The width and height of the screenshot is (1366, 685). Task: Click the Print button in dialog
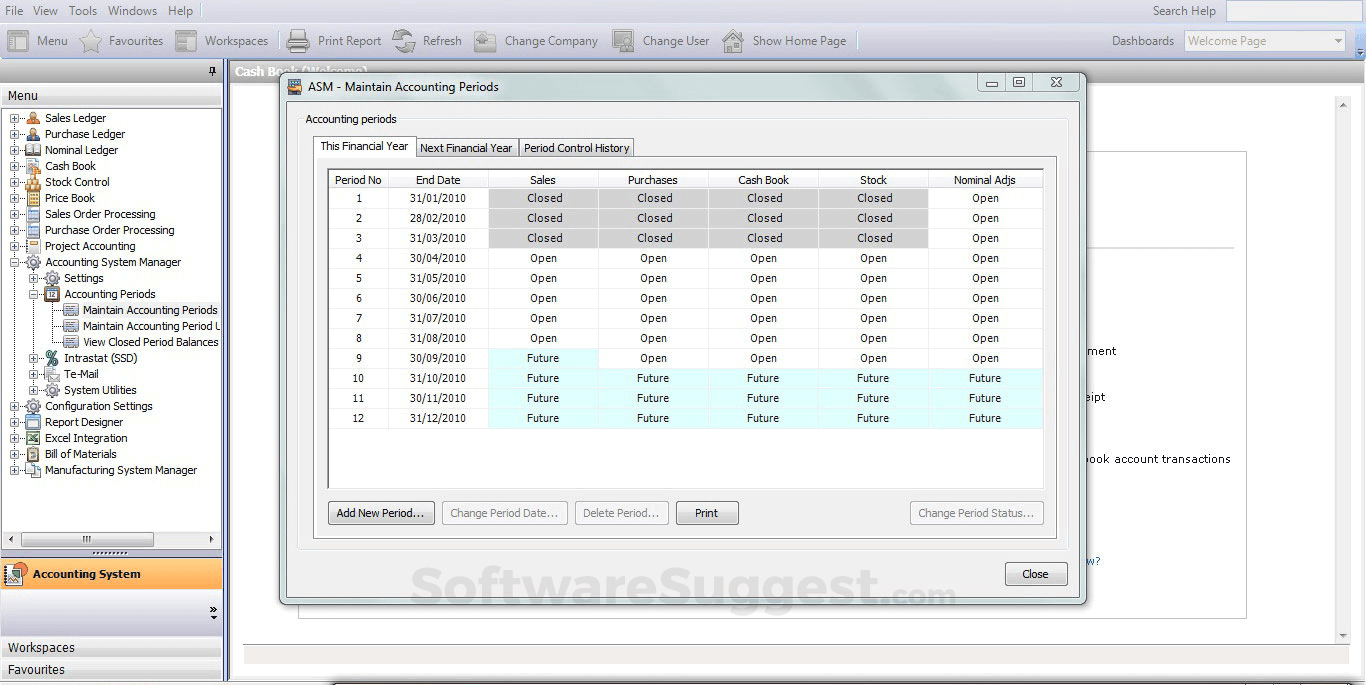point(706,513)
